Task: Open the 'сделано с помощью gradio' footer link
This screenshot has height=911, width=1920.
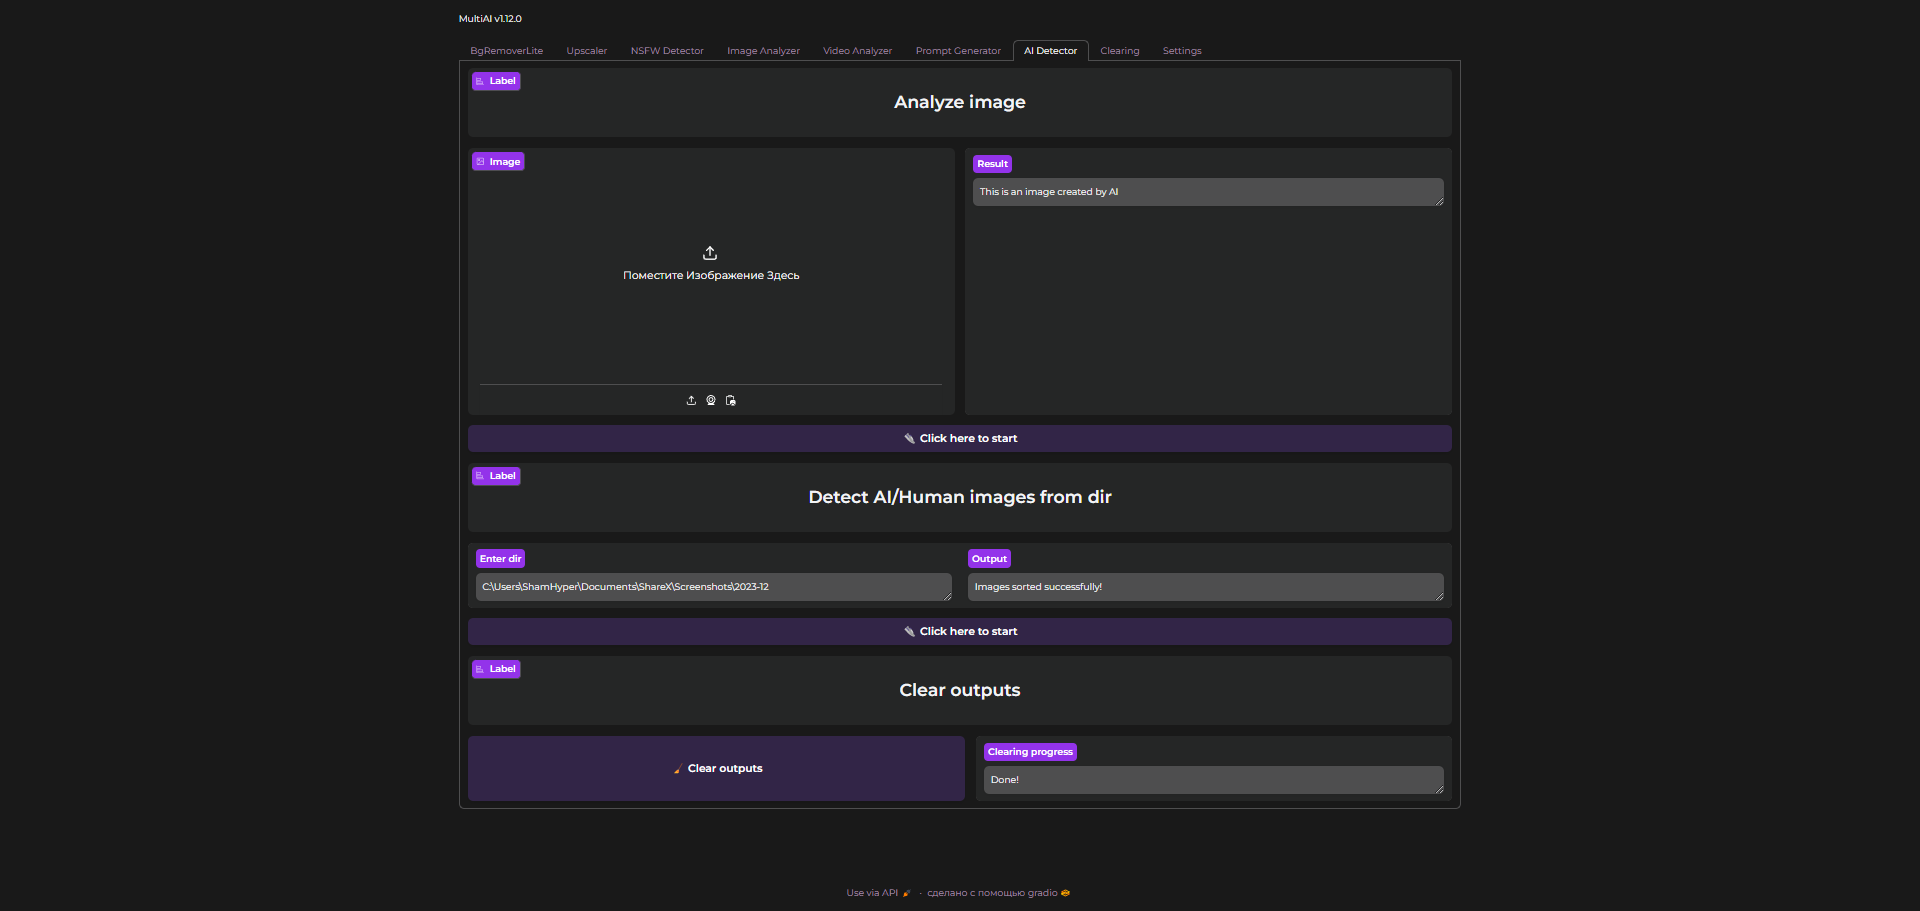Action: (x=998, y=893)
